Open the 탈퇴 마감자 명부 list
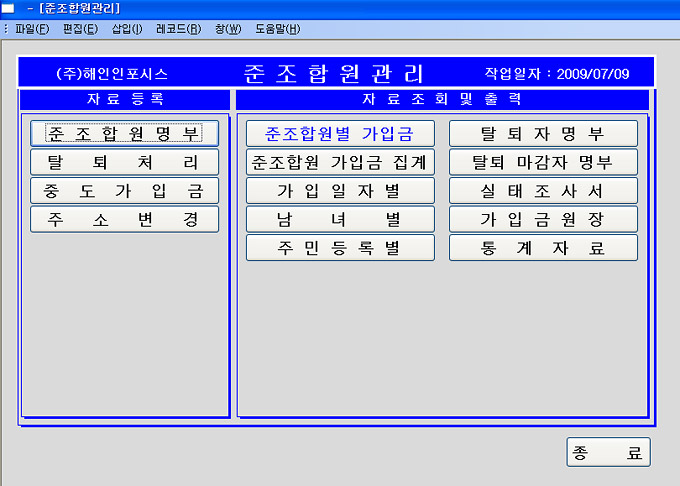The image size is (680, 486). [543, 162]
